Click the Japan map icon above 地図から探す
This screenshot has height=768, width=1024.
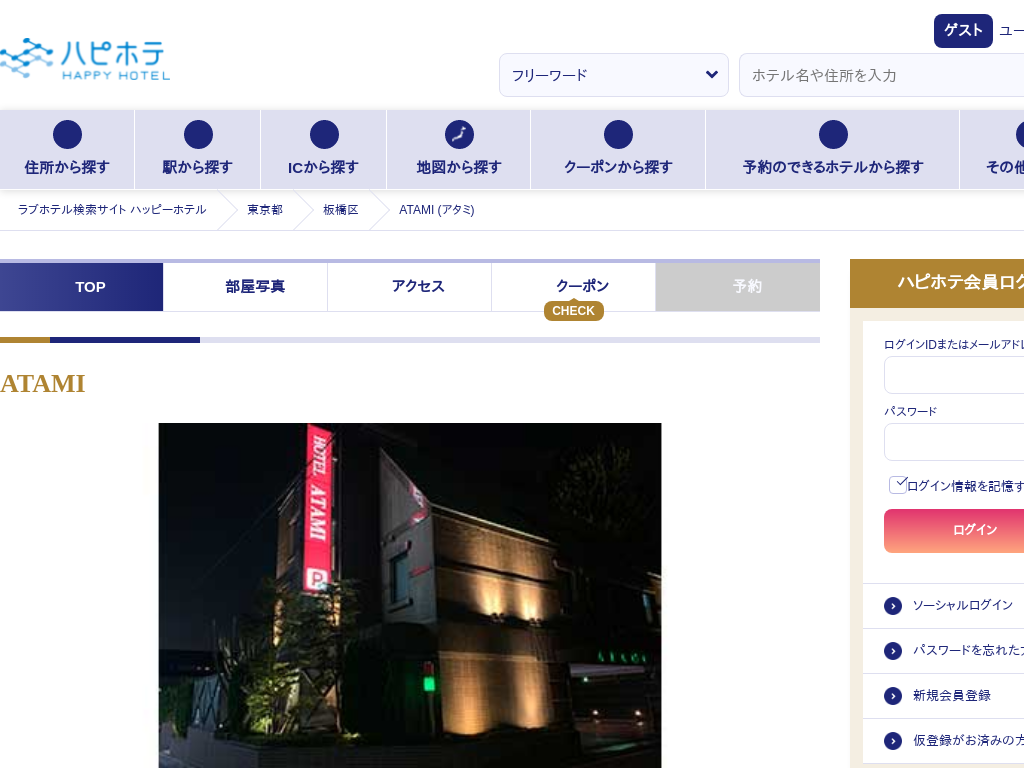pyautogui.click(x=459, y=135)
